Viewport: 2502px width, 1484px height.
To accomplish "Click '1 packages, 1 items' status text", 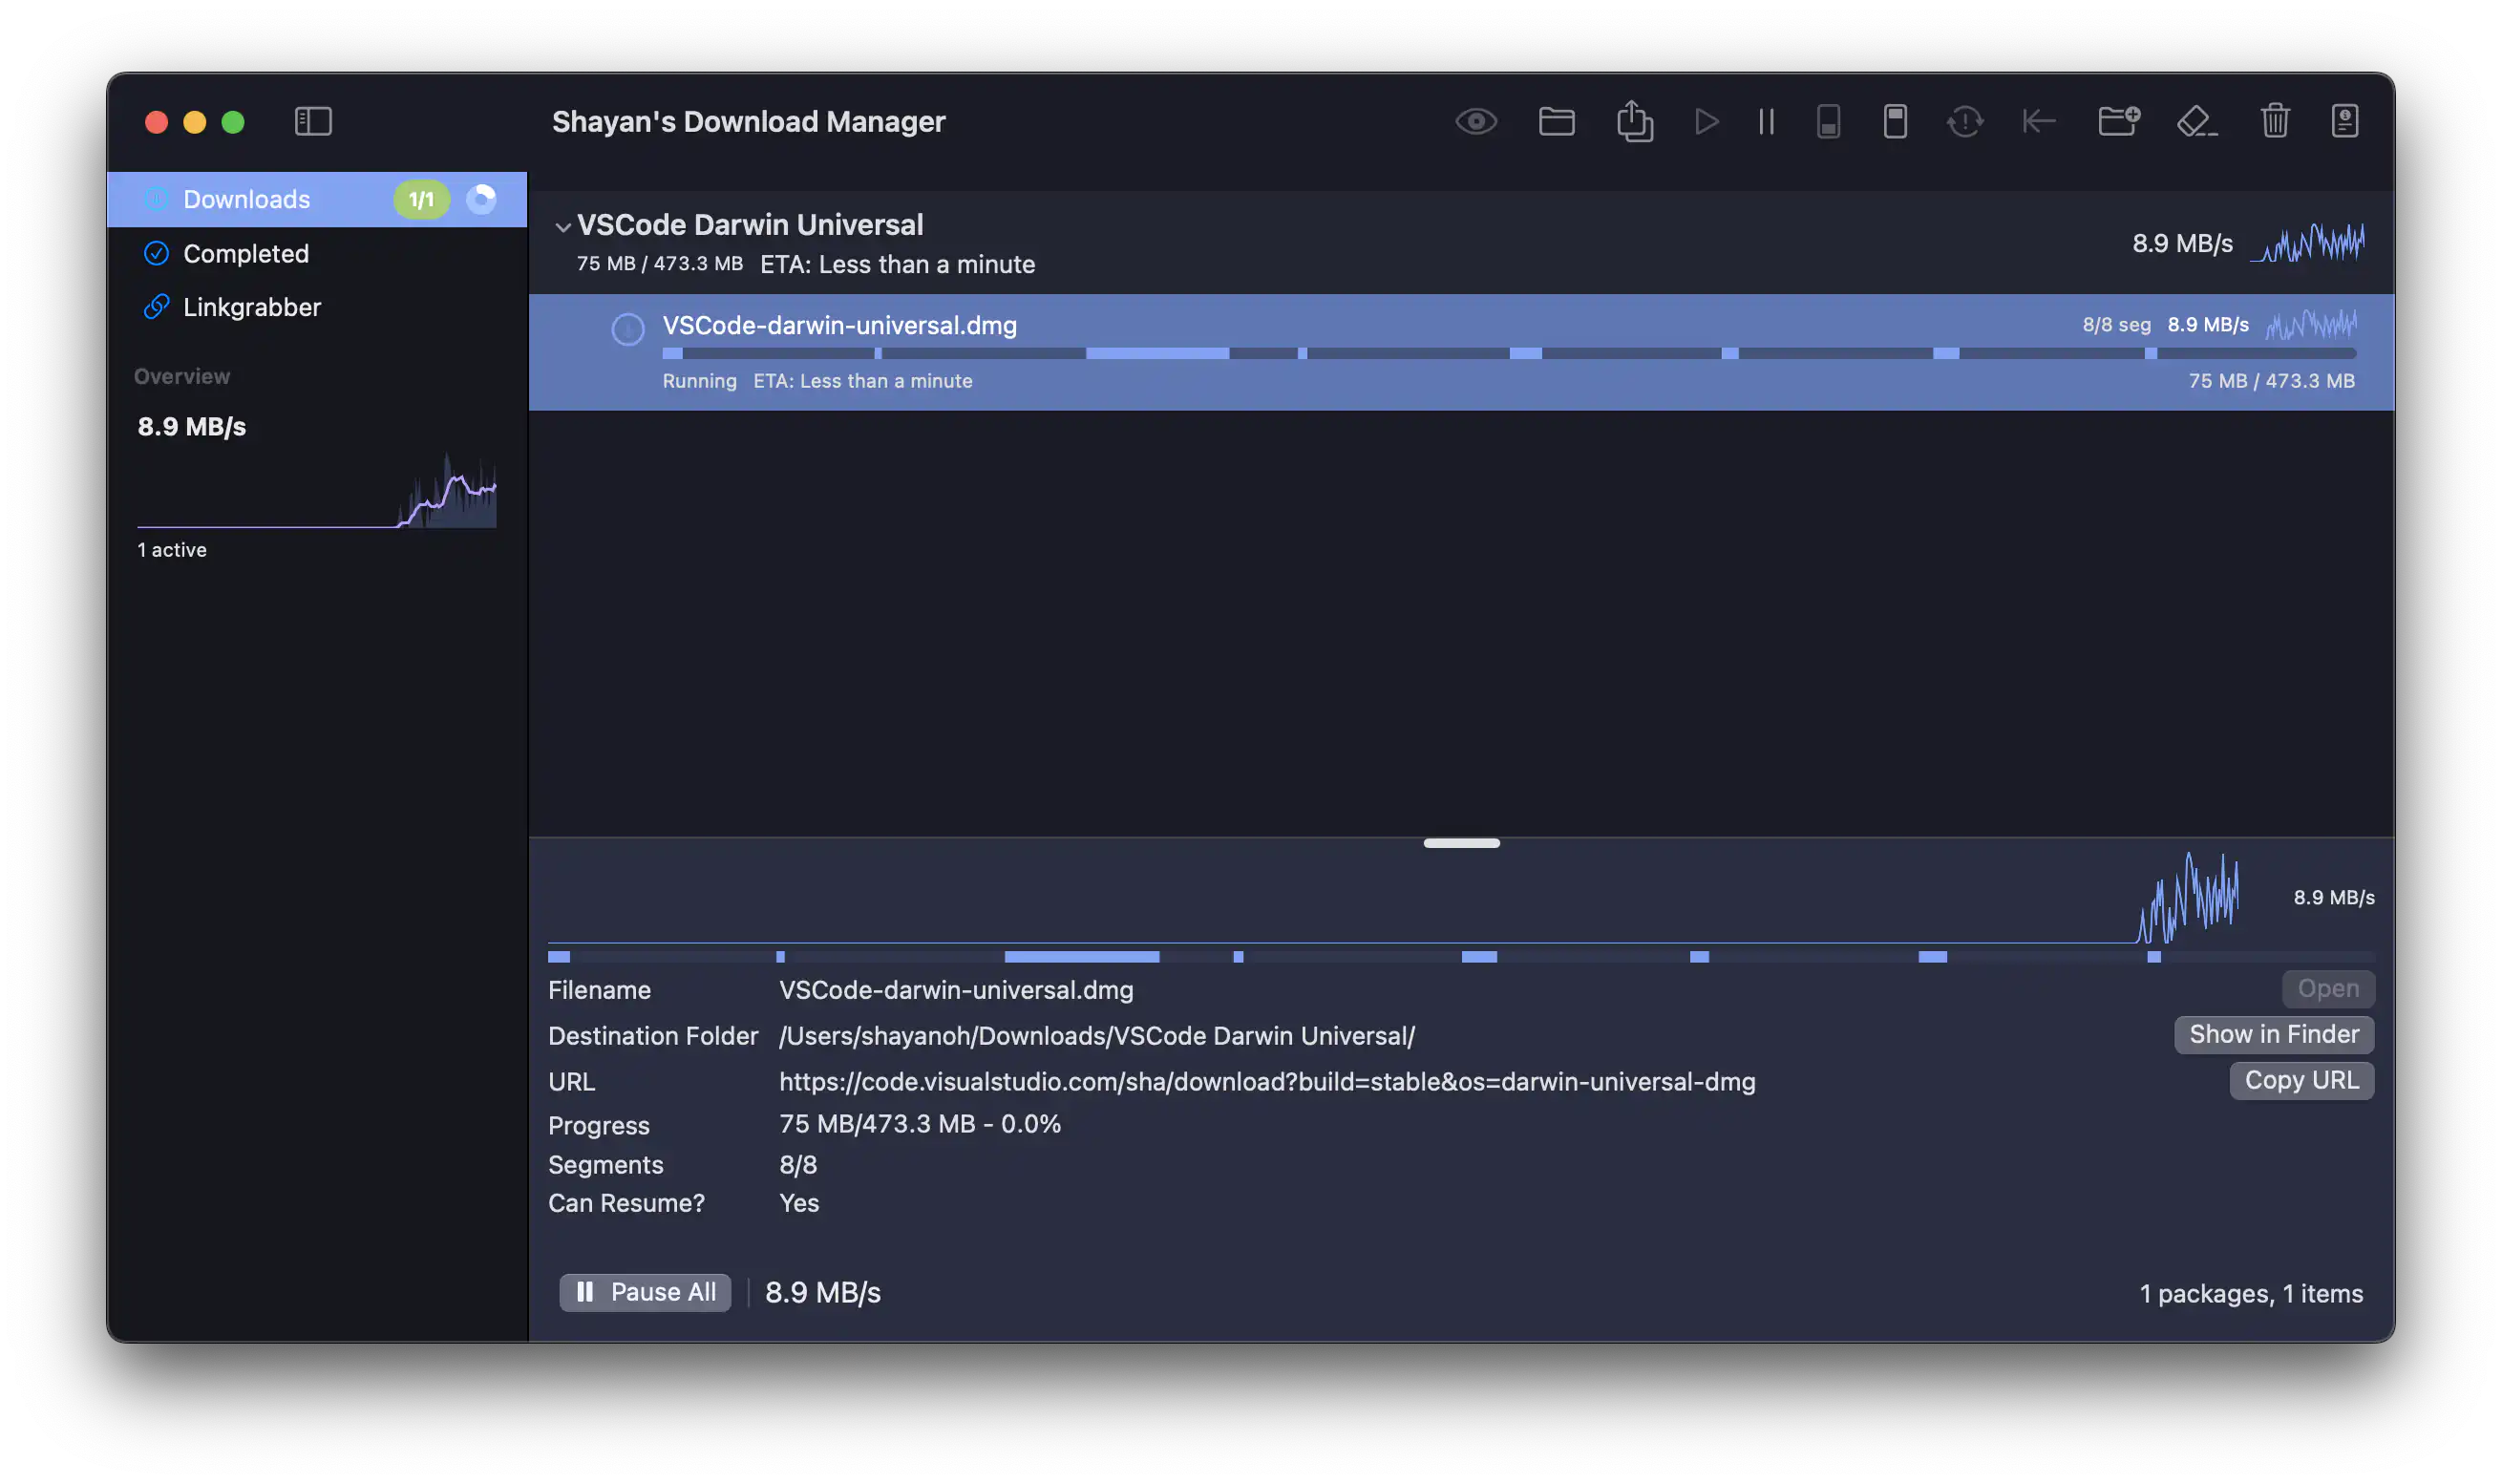I will click(x=2251, y=1294).
